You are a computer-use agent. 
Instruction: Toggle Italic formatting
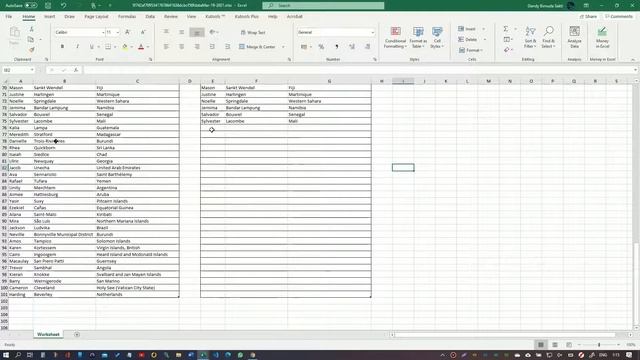tap(77, 47)
